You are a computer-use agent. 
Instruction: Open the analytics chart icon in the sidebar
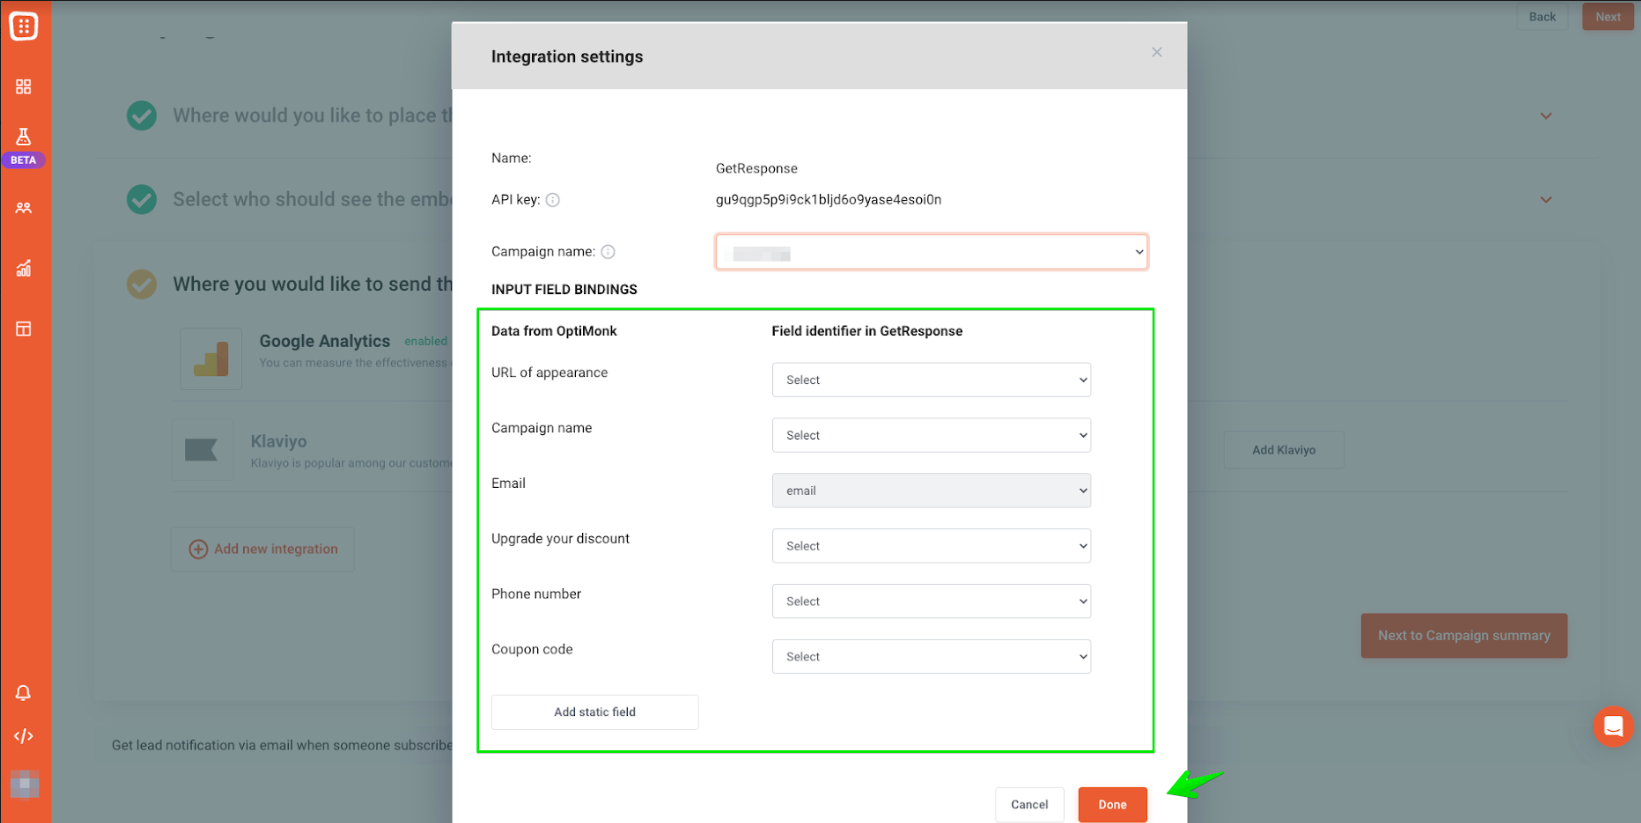[23, 268]
